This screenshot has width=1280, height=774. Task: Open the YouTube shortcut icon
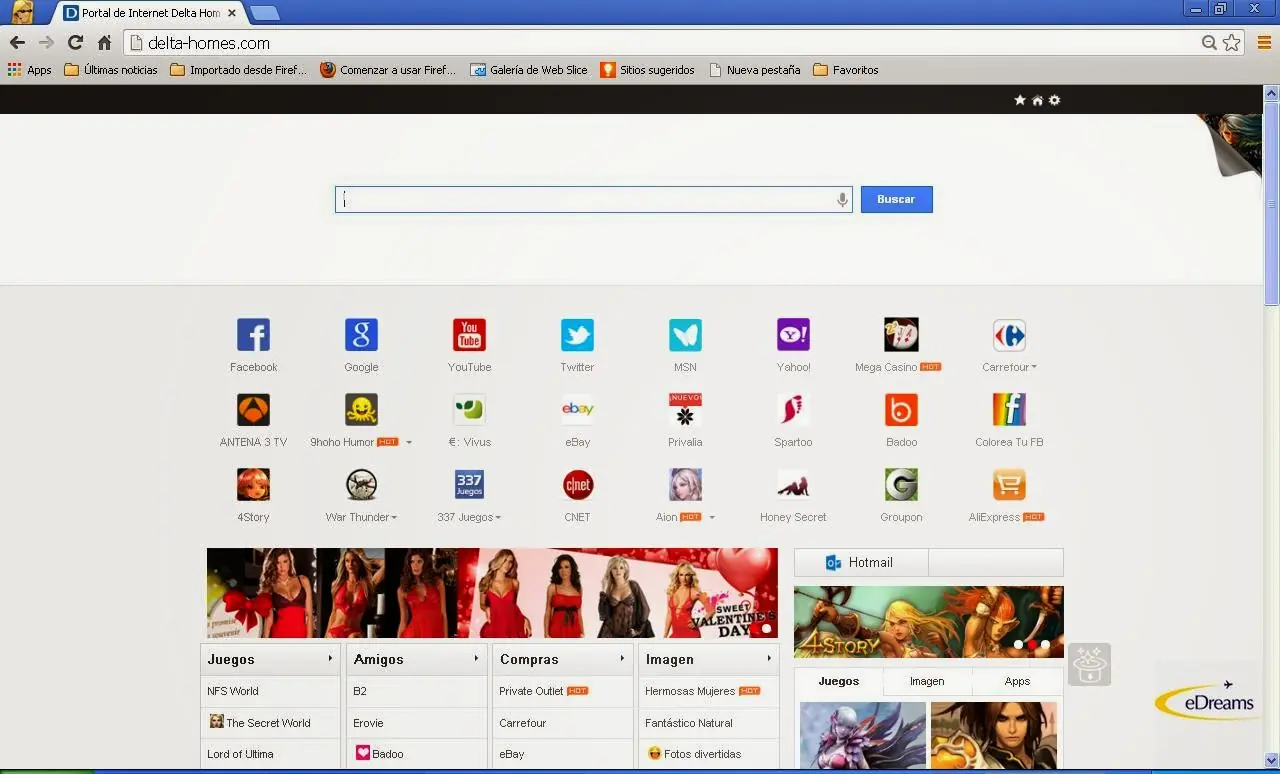469,334
